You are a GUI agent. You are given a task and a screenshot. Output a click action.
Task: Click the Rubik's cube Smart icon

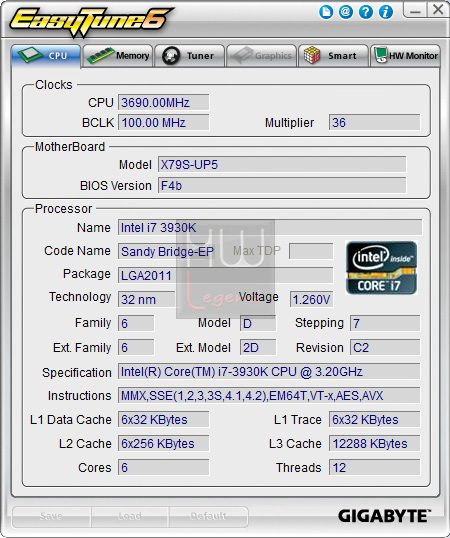[x=312, y=55]
